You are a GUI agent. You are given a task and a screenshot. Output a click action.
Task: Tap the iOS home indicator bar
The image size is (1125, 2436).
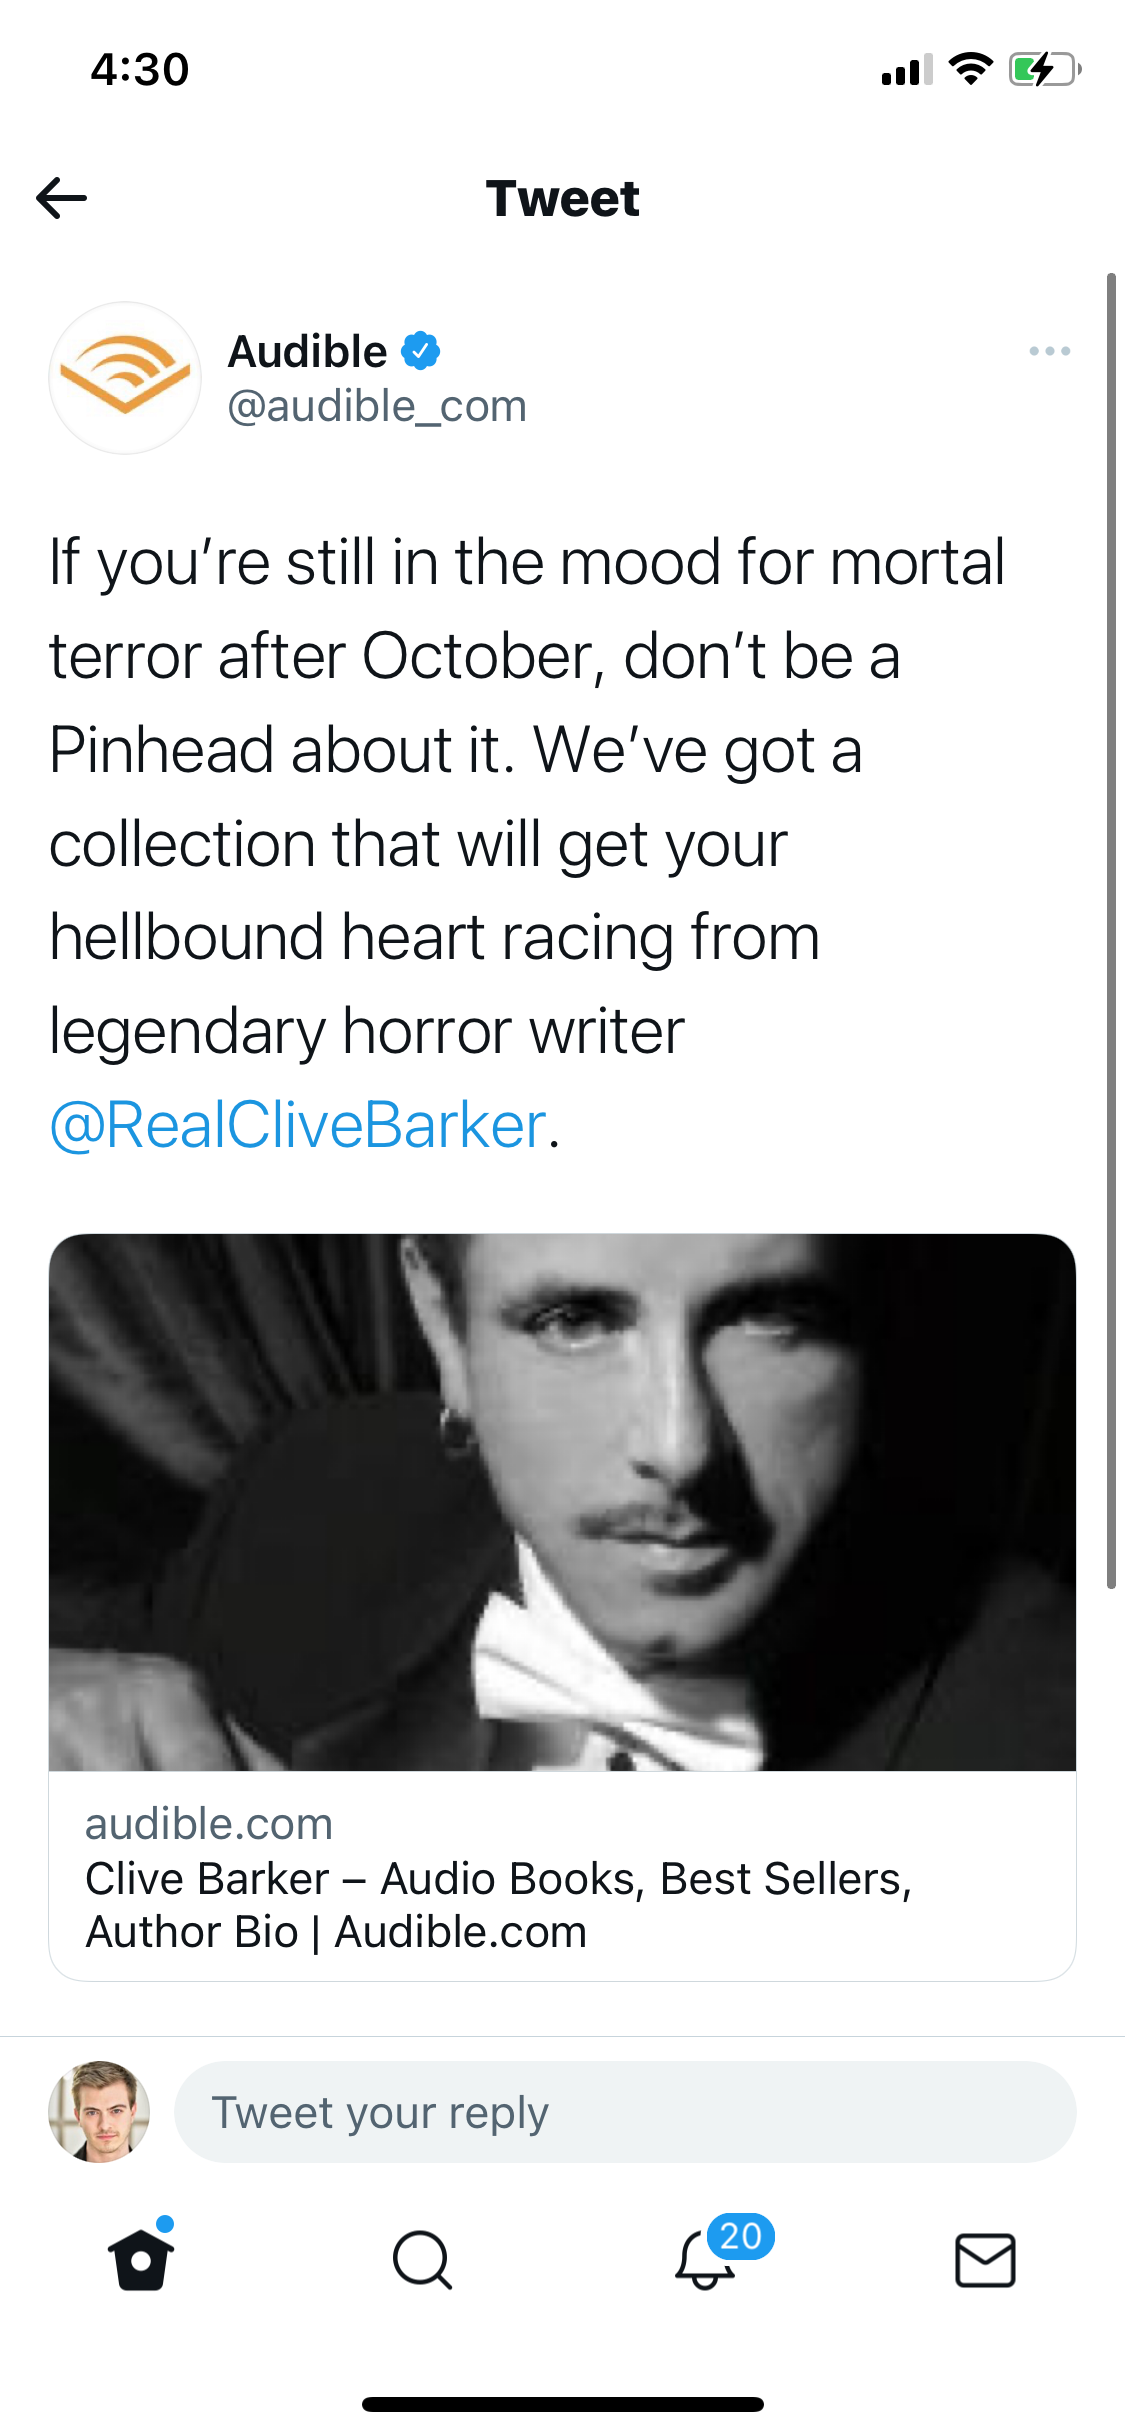562,2404
